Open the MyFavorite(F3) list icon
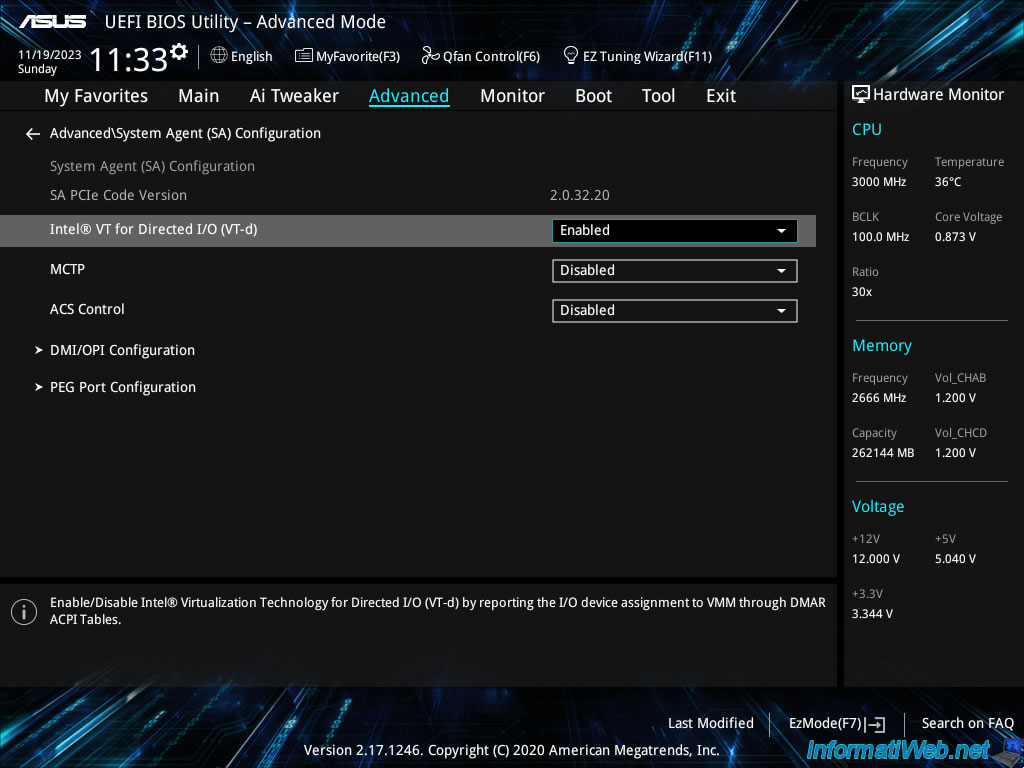The width and height of the screenshot is (1024, 768). click(x=303, y=56)
